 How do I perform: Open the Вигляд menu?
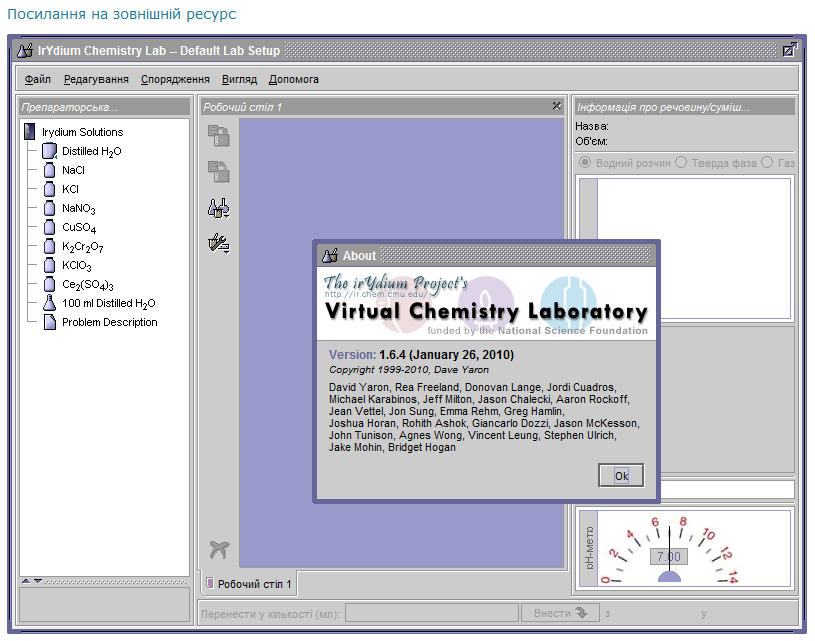(239, 79)
